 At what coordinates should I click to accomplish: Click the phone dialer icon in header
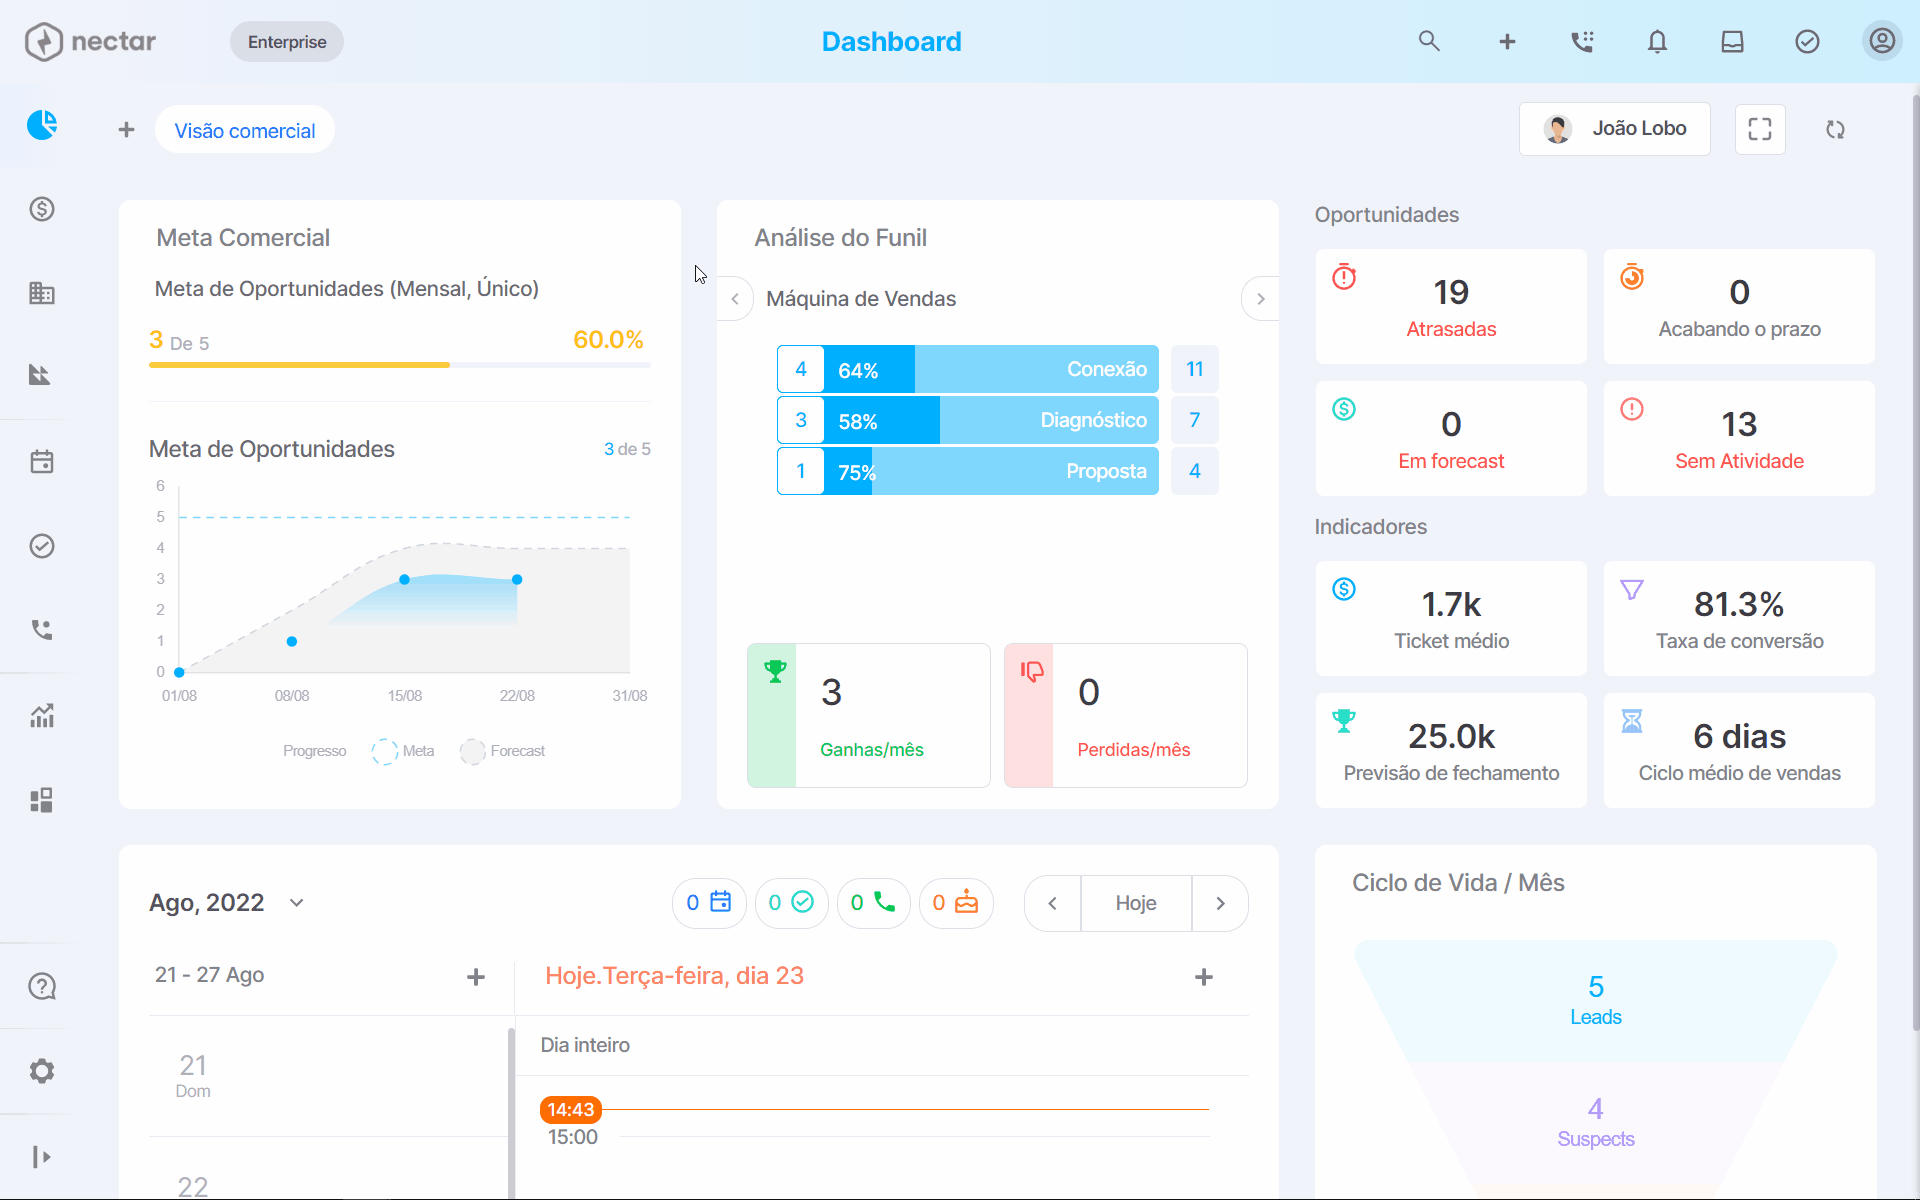1582,41
